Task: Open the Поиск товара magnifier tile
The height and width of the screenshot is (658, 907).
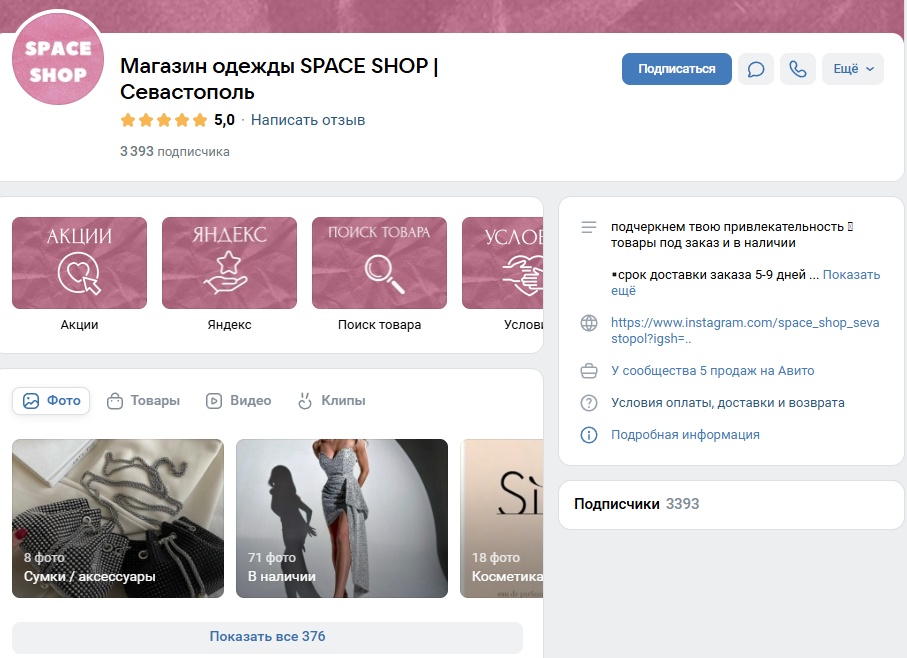Action: 379,263
